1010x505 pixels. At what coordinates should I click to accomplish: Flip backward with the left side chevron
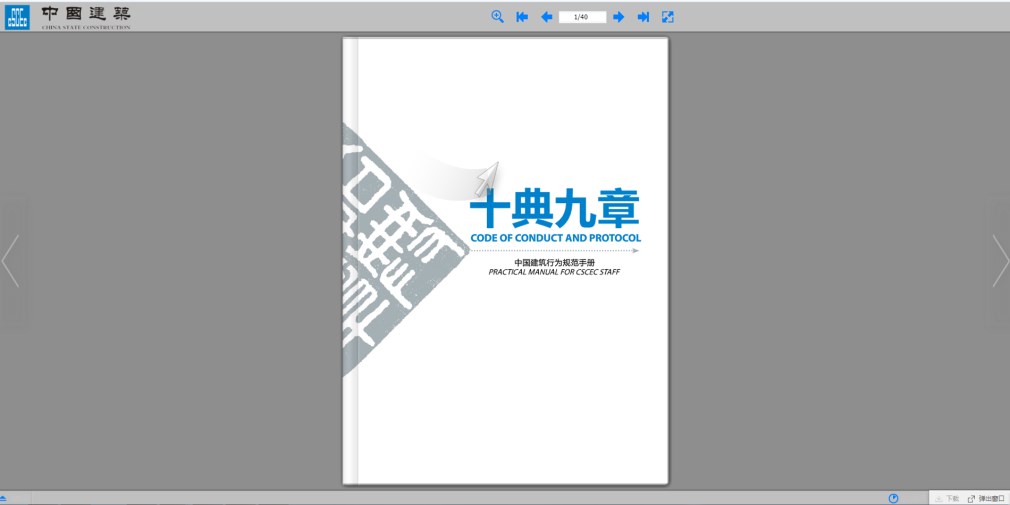[x=10, y=261]
